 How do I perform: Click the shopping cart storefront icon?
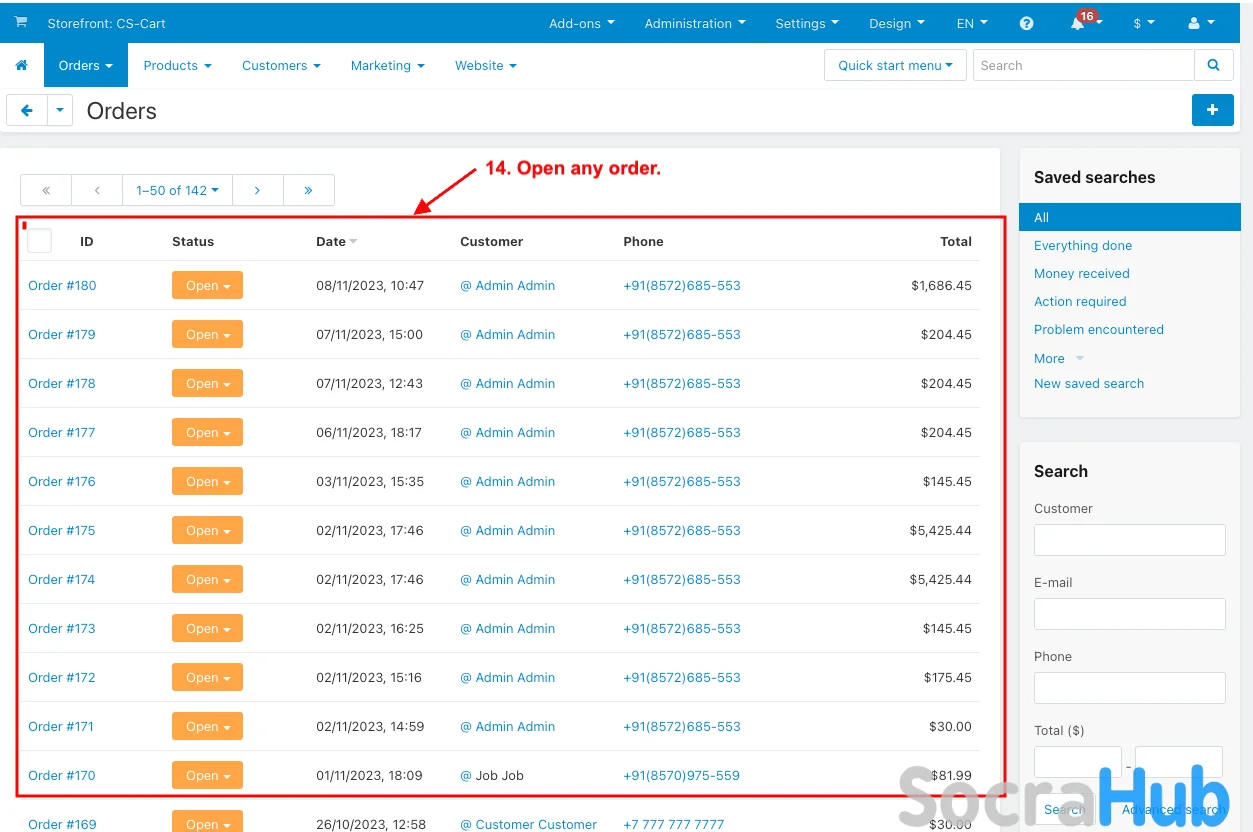click(20, 22)
